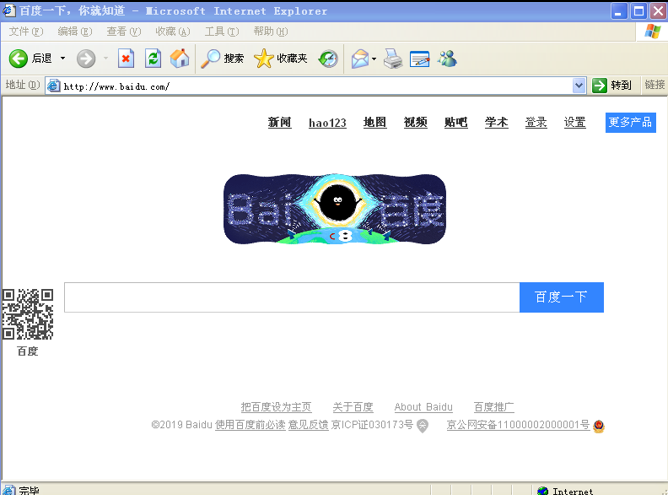Image resolution: width=668 pixels, height=495 pixels.
Task: Click the Baidu black hole doodle logo
Action: click(335, 209)
